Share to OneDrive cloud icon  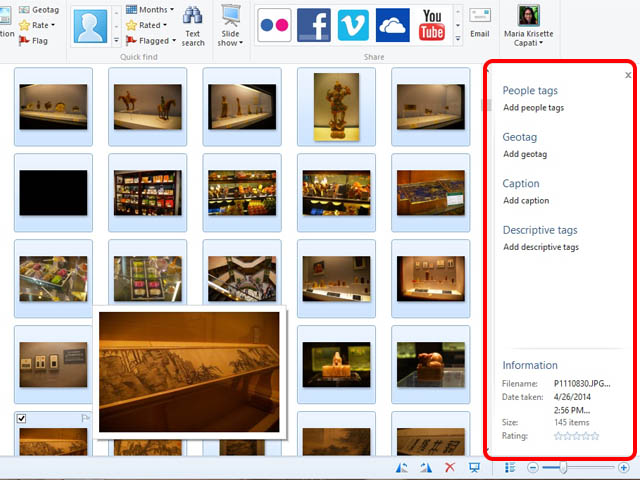pos(393,25)
